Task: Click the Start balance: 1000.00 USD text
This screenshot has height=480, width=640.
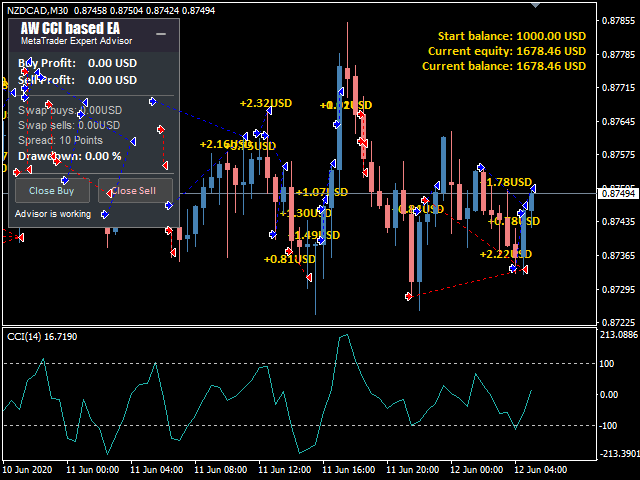Action: coord(512,36)
